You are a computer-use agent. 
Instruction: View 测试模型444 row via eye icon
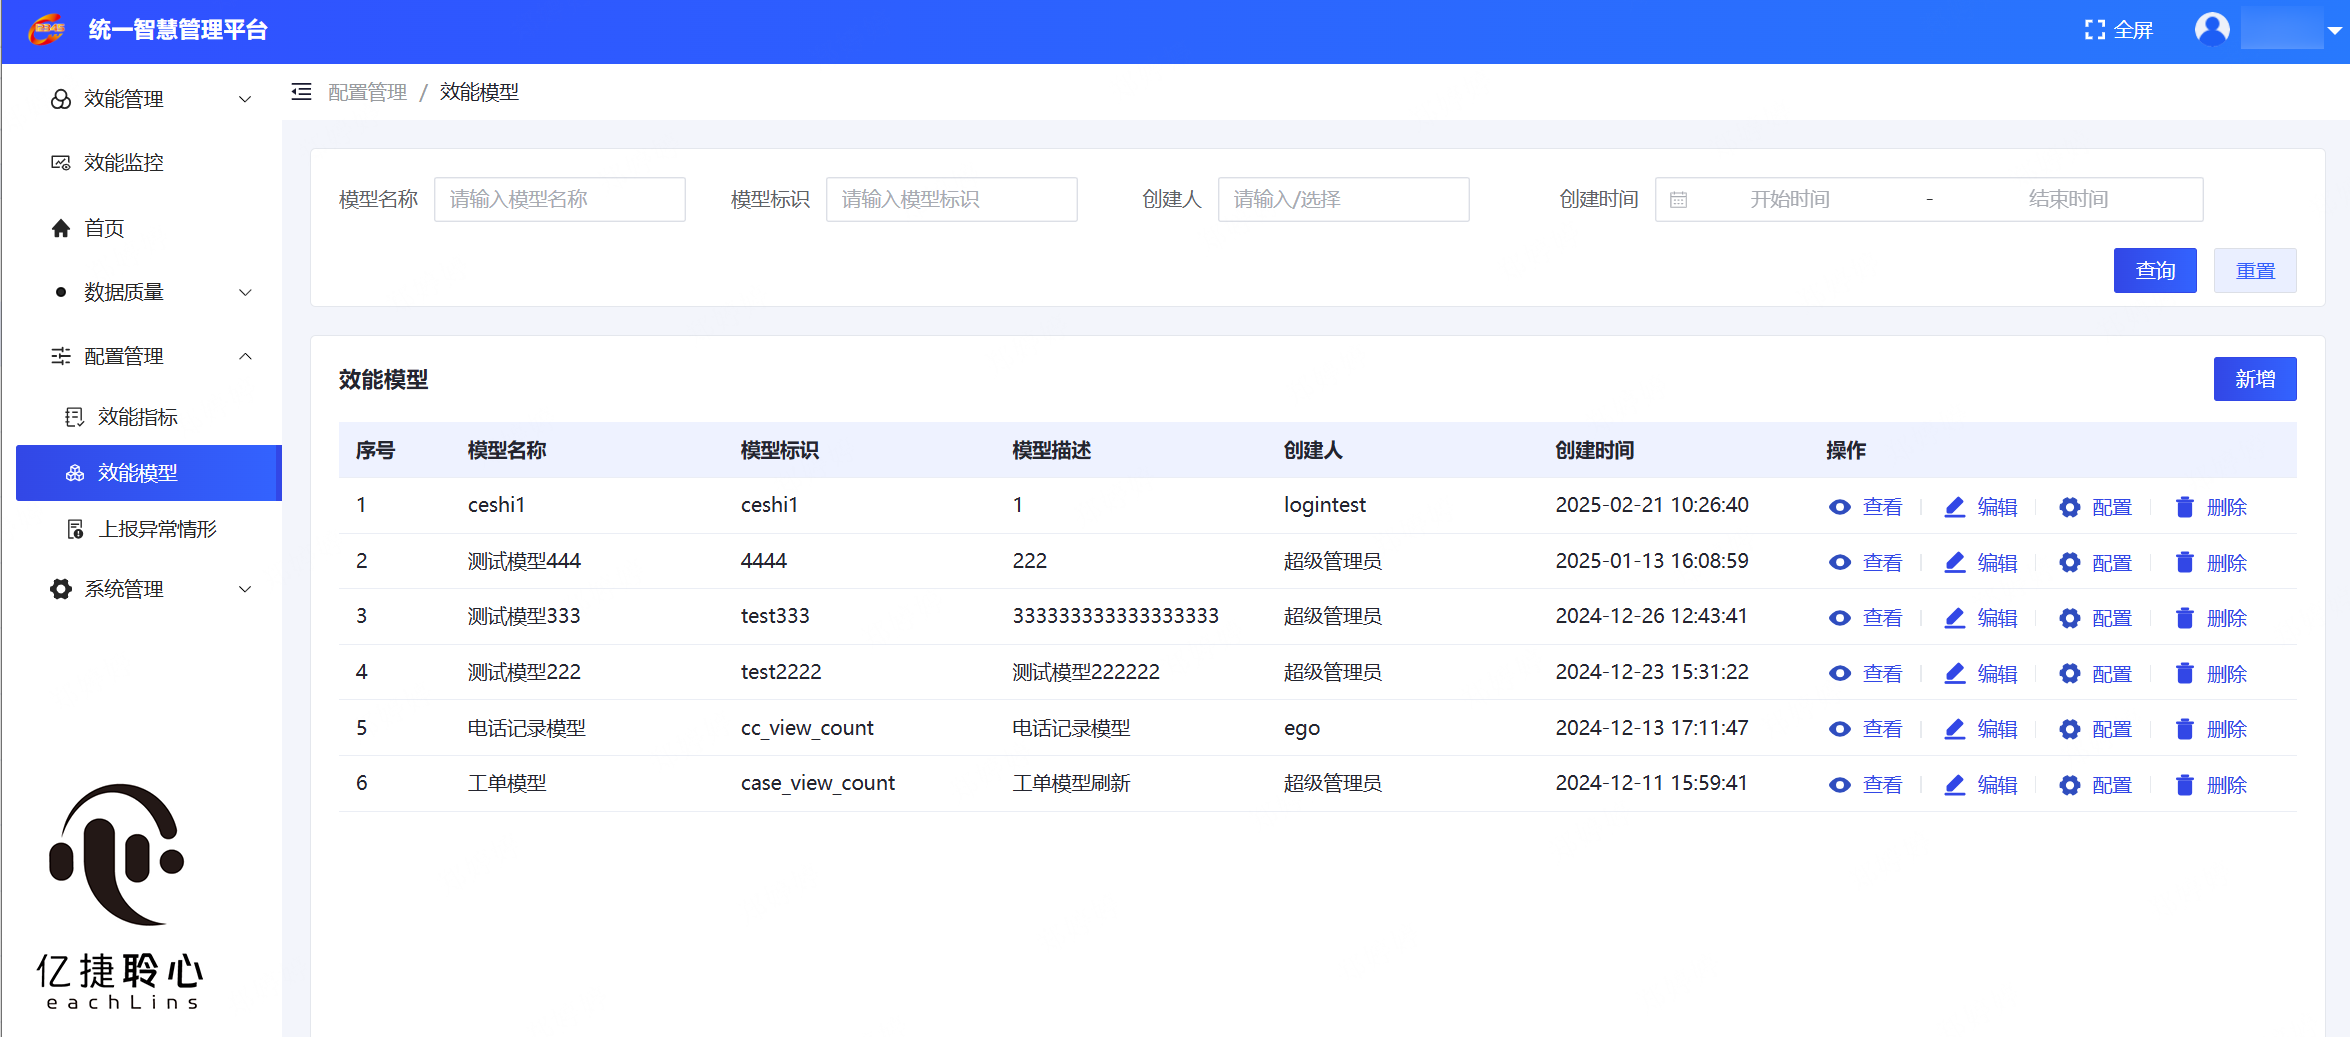point(1839,562)
